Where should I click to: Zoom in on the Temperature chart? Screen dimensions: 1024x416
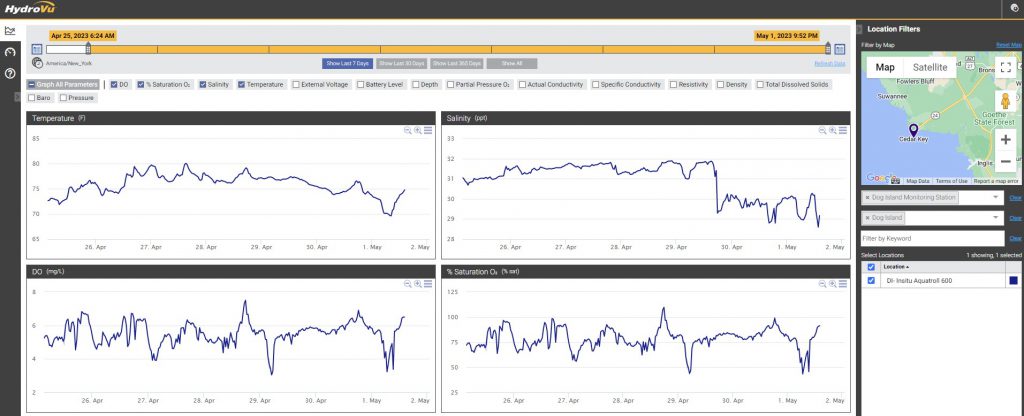click(x=418, y=130)
